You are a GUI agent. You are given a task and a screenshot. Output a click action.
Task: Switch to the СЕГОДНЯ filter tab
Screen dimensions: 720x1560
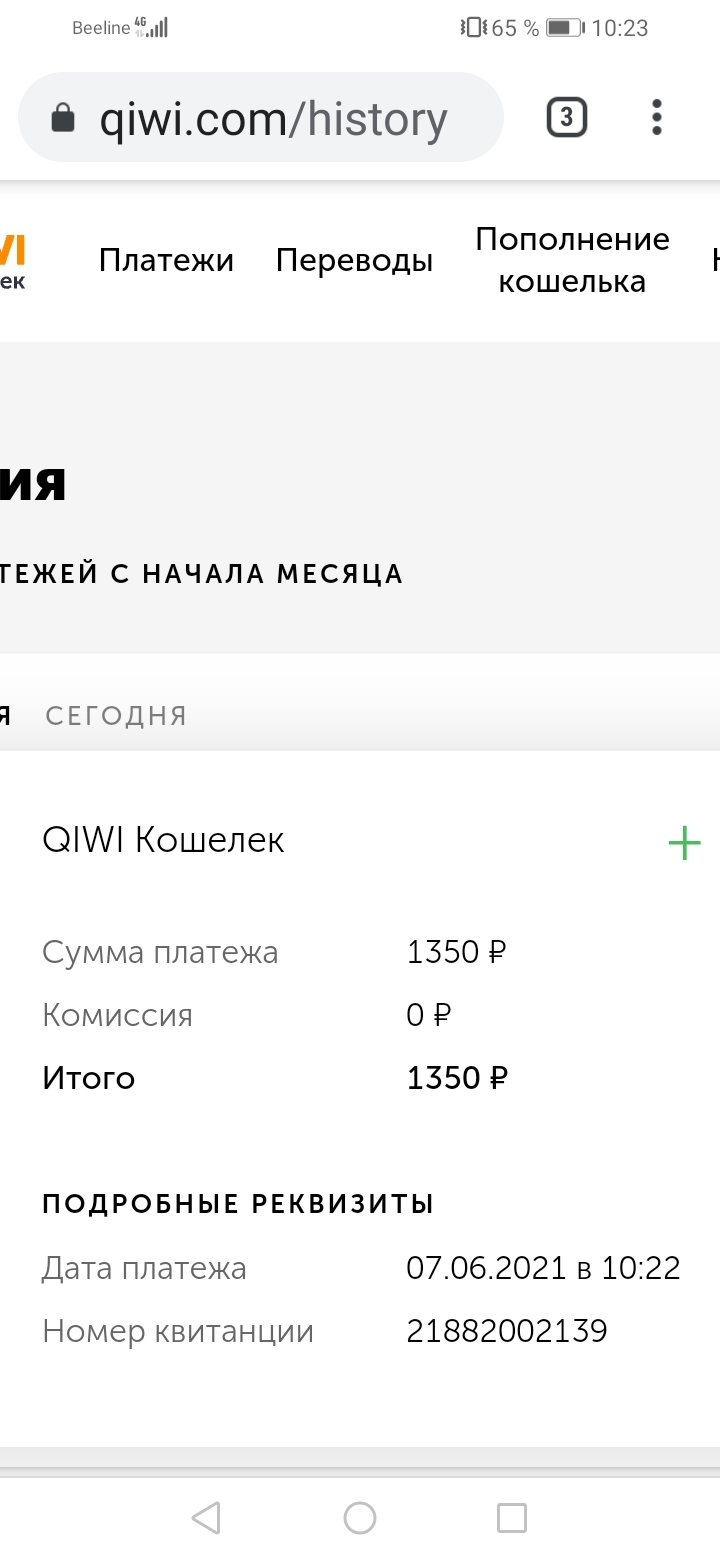(116, 716)
